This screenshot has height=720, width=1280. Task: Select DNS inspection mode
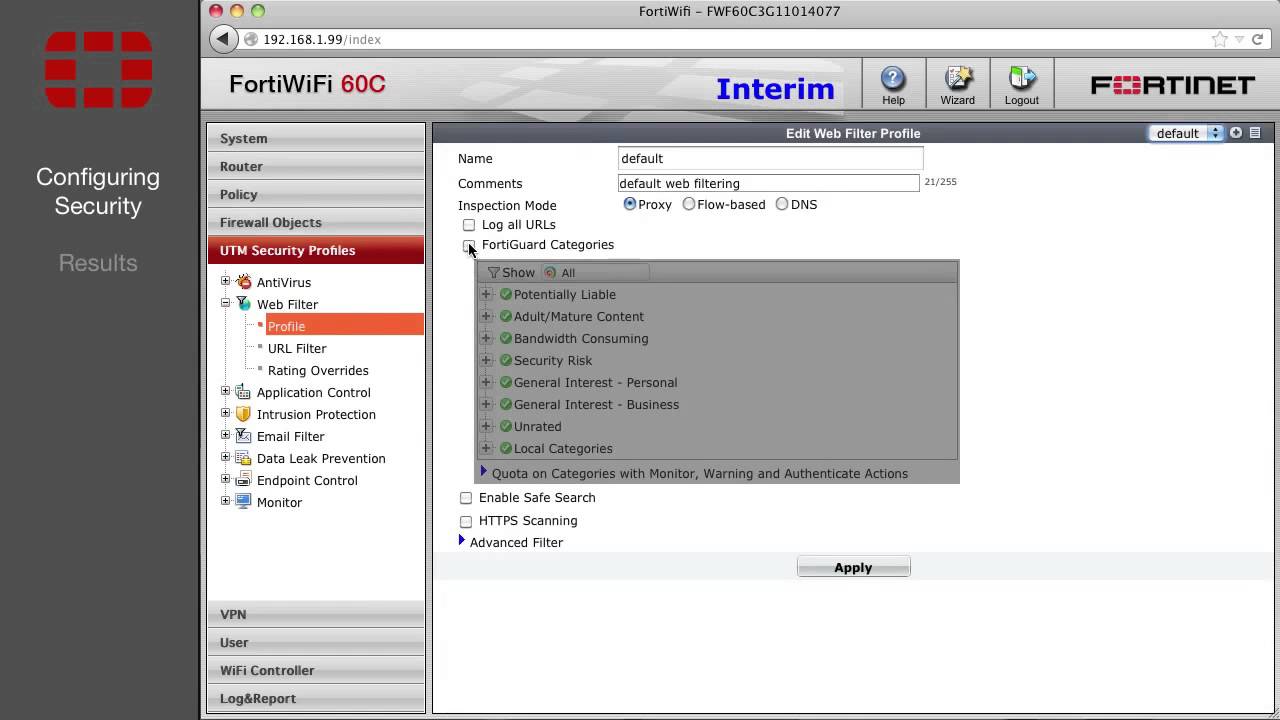click(x=782, y=204)
